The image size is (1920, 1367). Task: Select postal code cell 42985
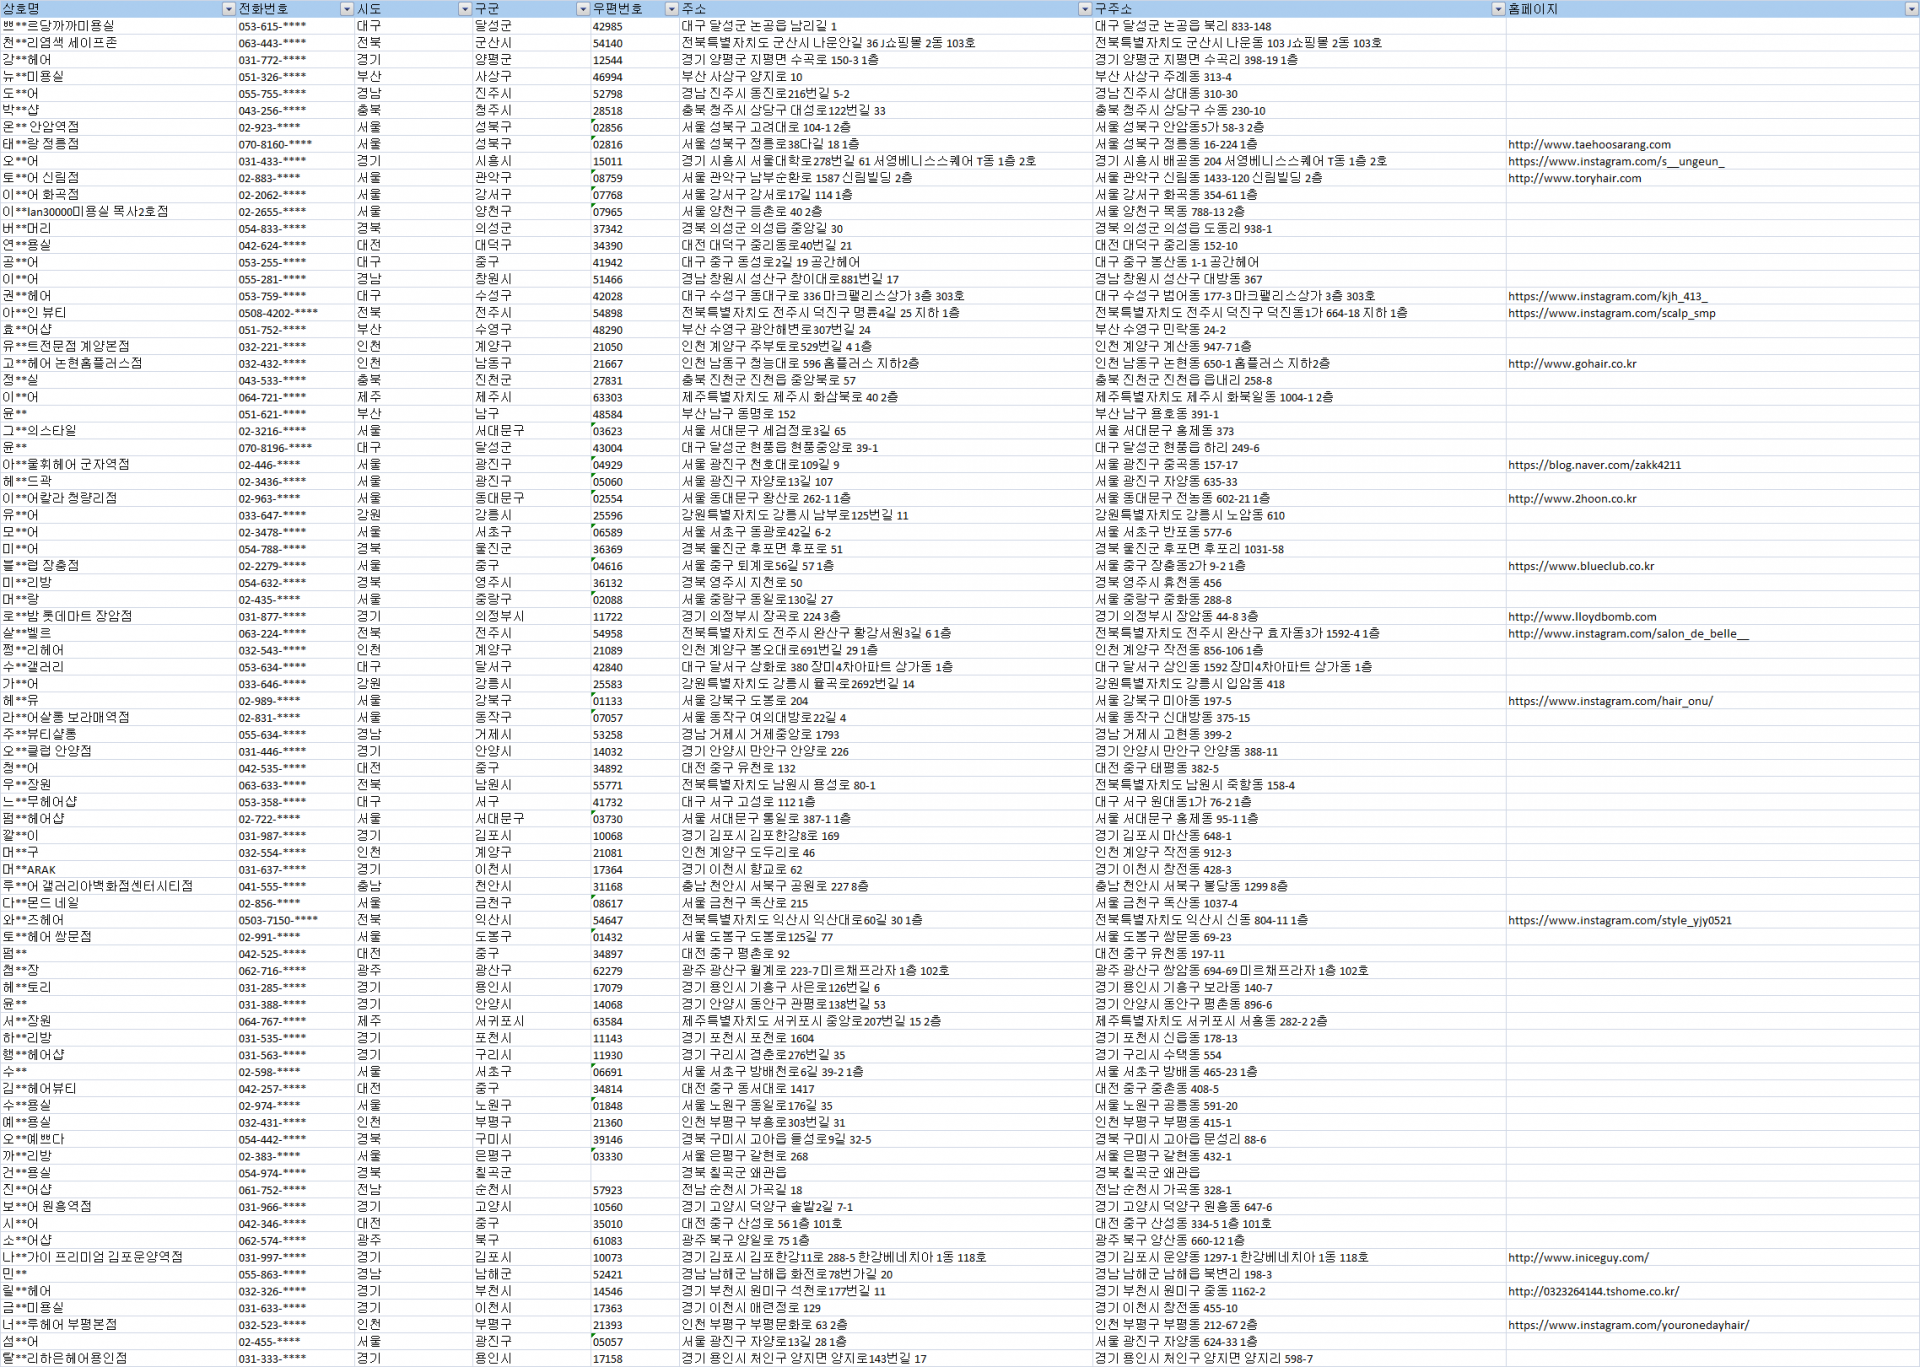pos(607,27)
